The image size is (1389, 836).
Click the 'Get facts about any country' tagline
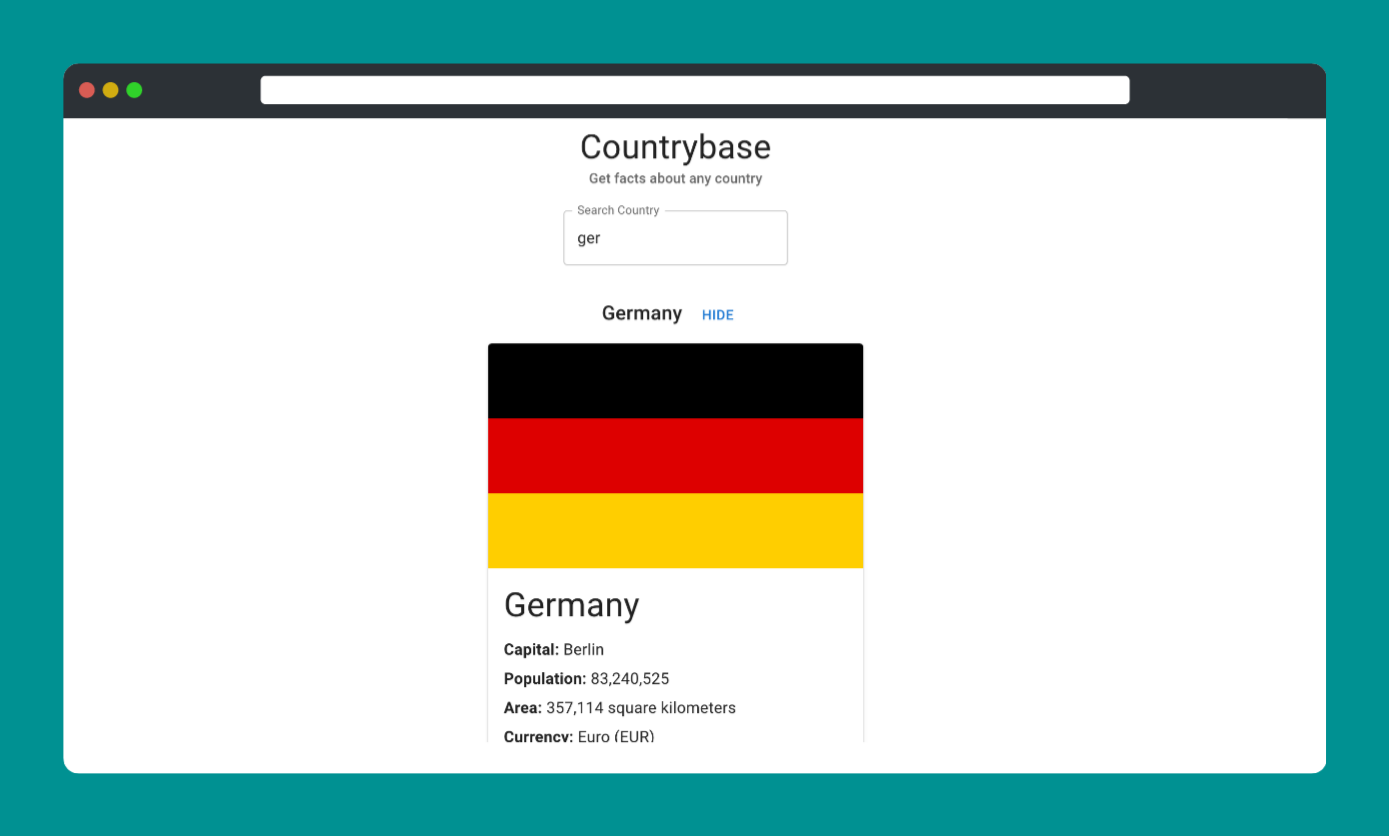coord(675,178)
